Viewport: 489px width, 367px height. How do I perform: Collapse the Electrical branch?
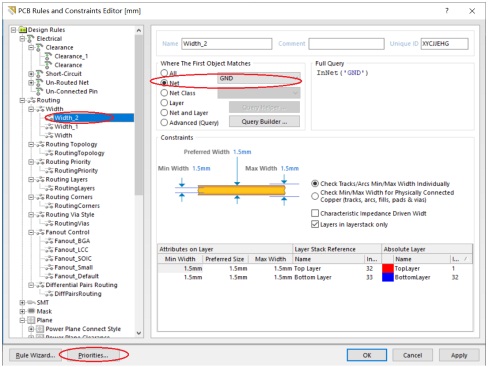click(22, 39)
